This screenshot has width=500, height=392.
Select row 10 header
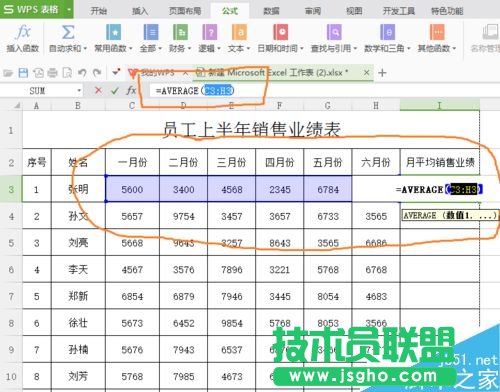click(11, 377)
